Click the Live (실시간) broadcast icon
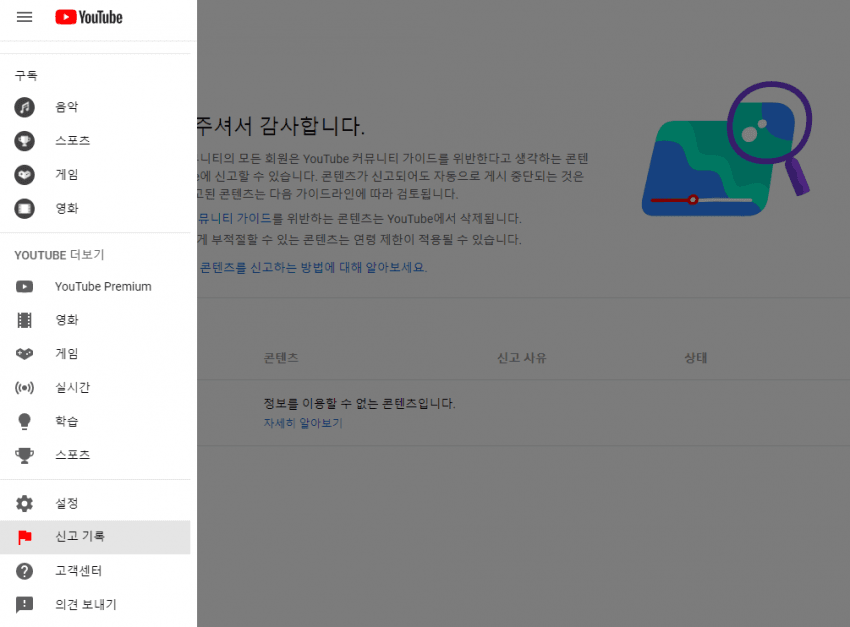 (24, 387)
